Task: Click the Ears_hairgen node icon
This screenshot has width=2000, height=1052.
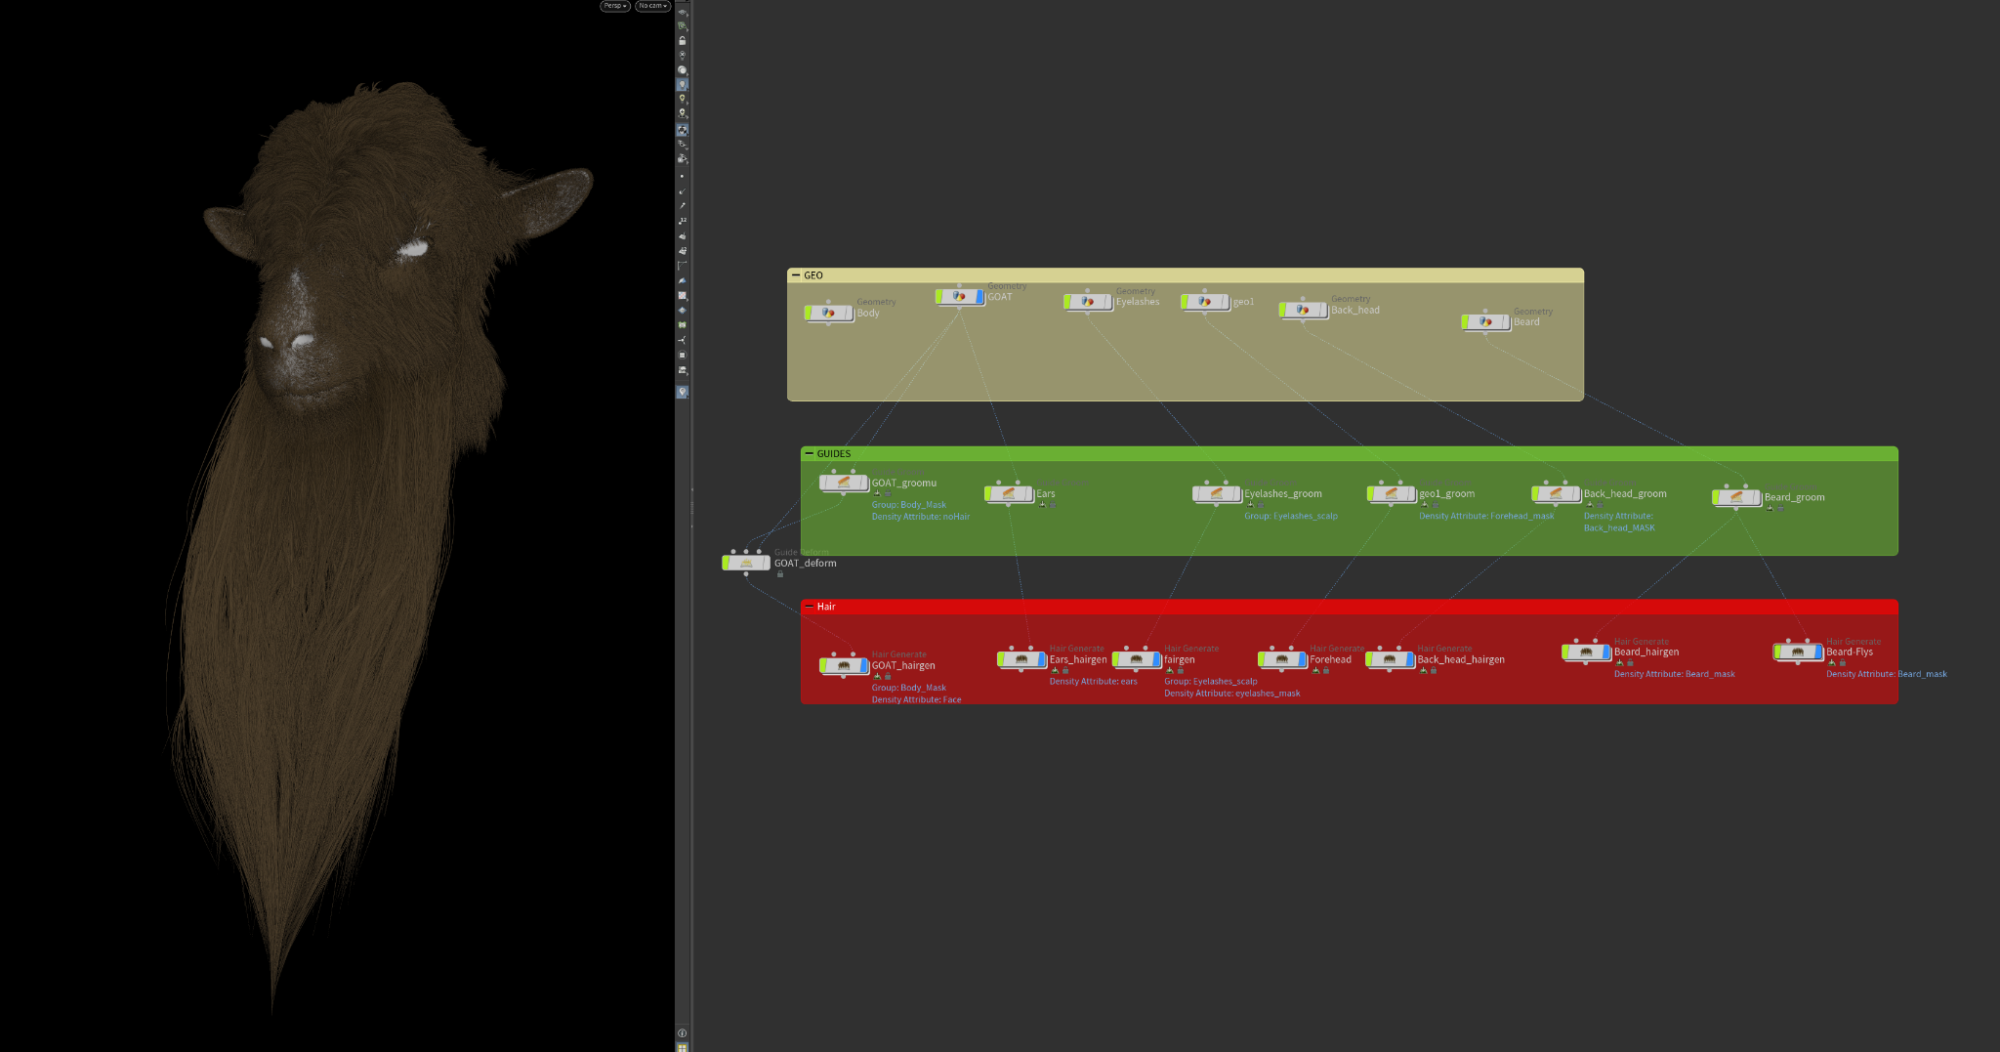Action: 1022,660
